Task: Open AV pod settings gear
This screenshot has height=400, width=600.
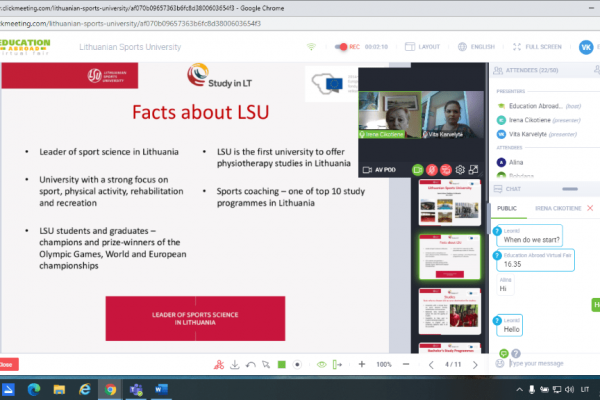Action: pyautogui.click(x=460, y=170)
